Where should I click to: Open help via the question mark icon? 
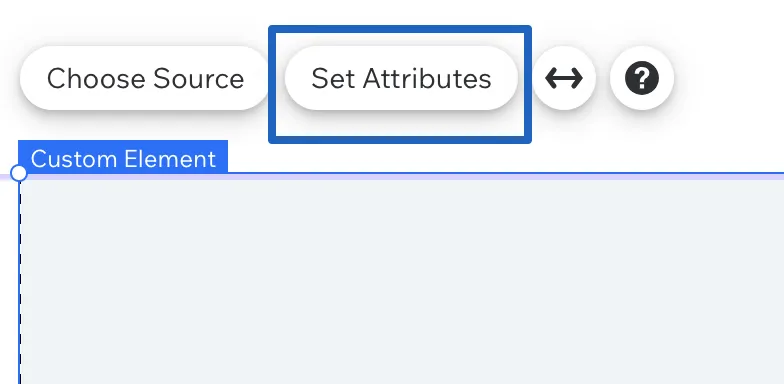pos(642,78)
